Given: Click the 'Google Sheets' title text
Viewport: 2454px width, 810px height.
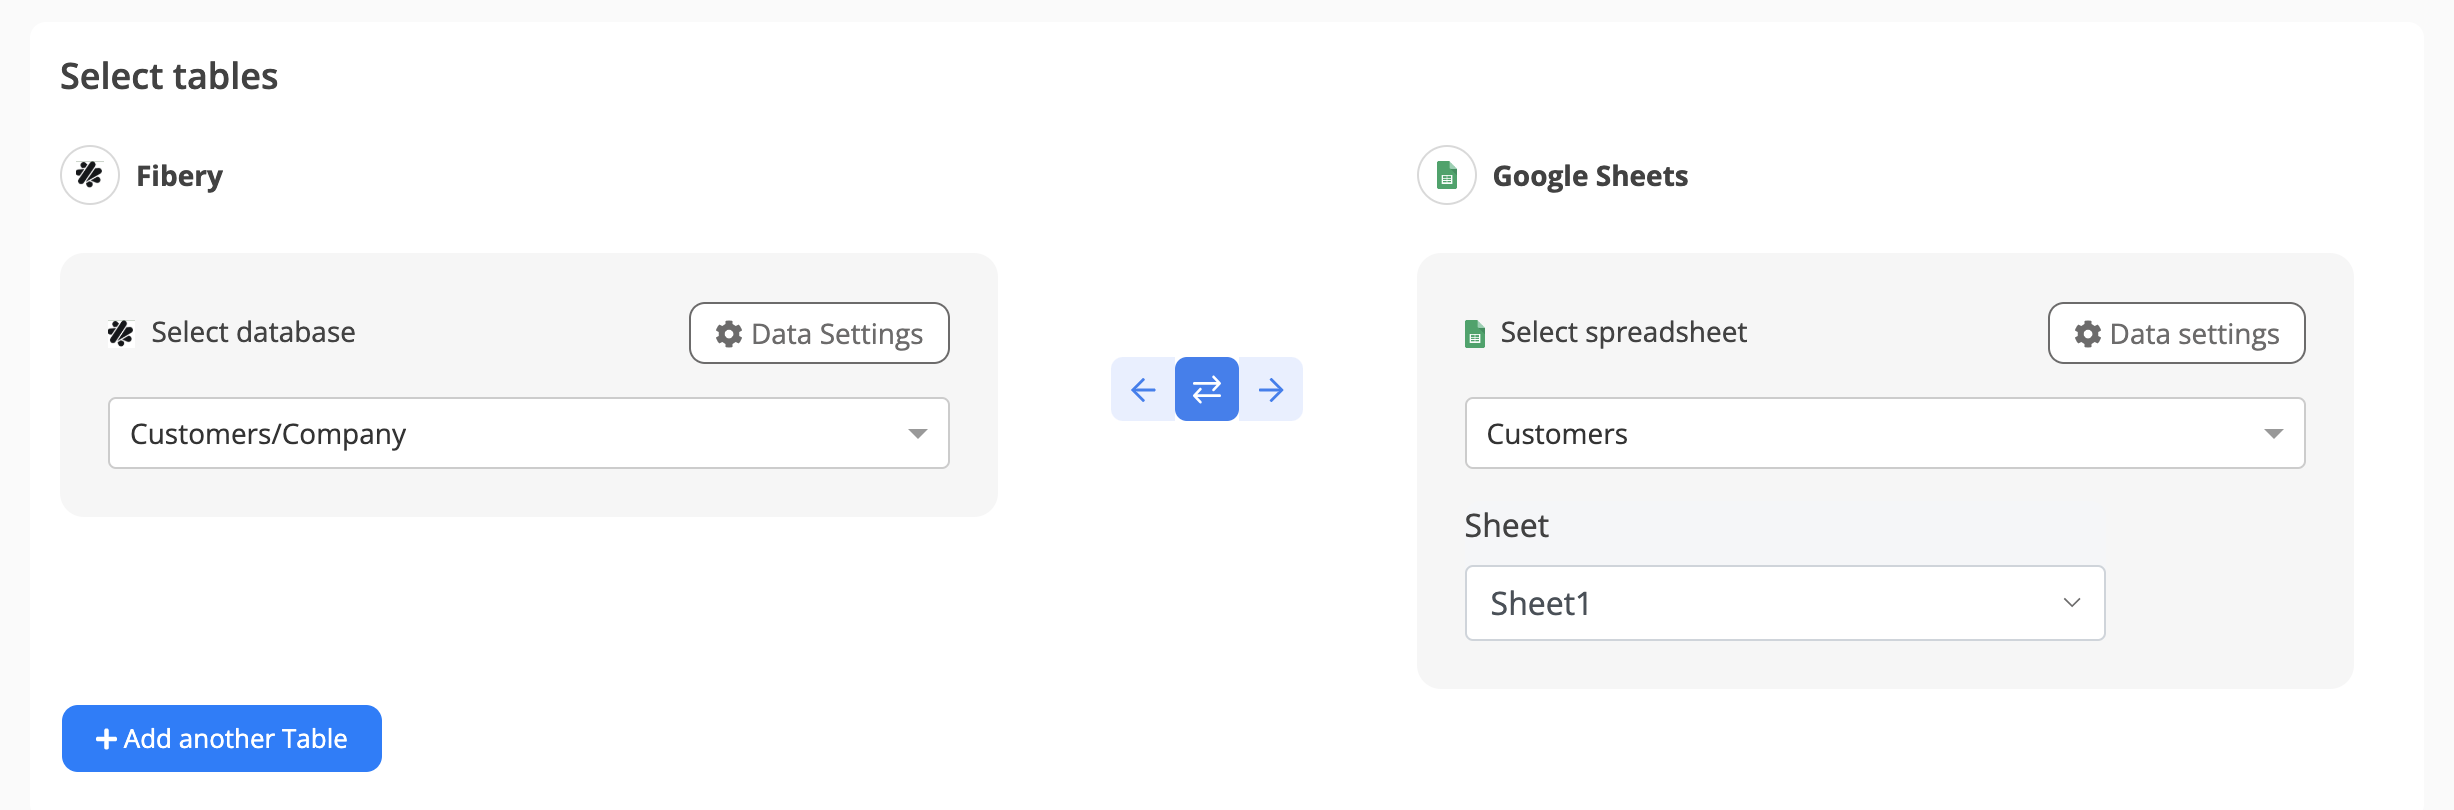Looking at the screenshot, I should (1590, 176).
